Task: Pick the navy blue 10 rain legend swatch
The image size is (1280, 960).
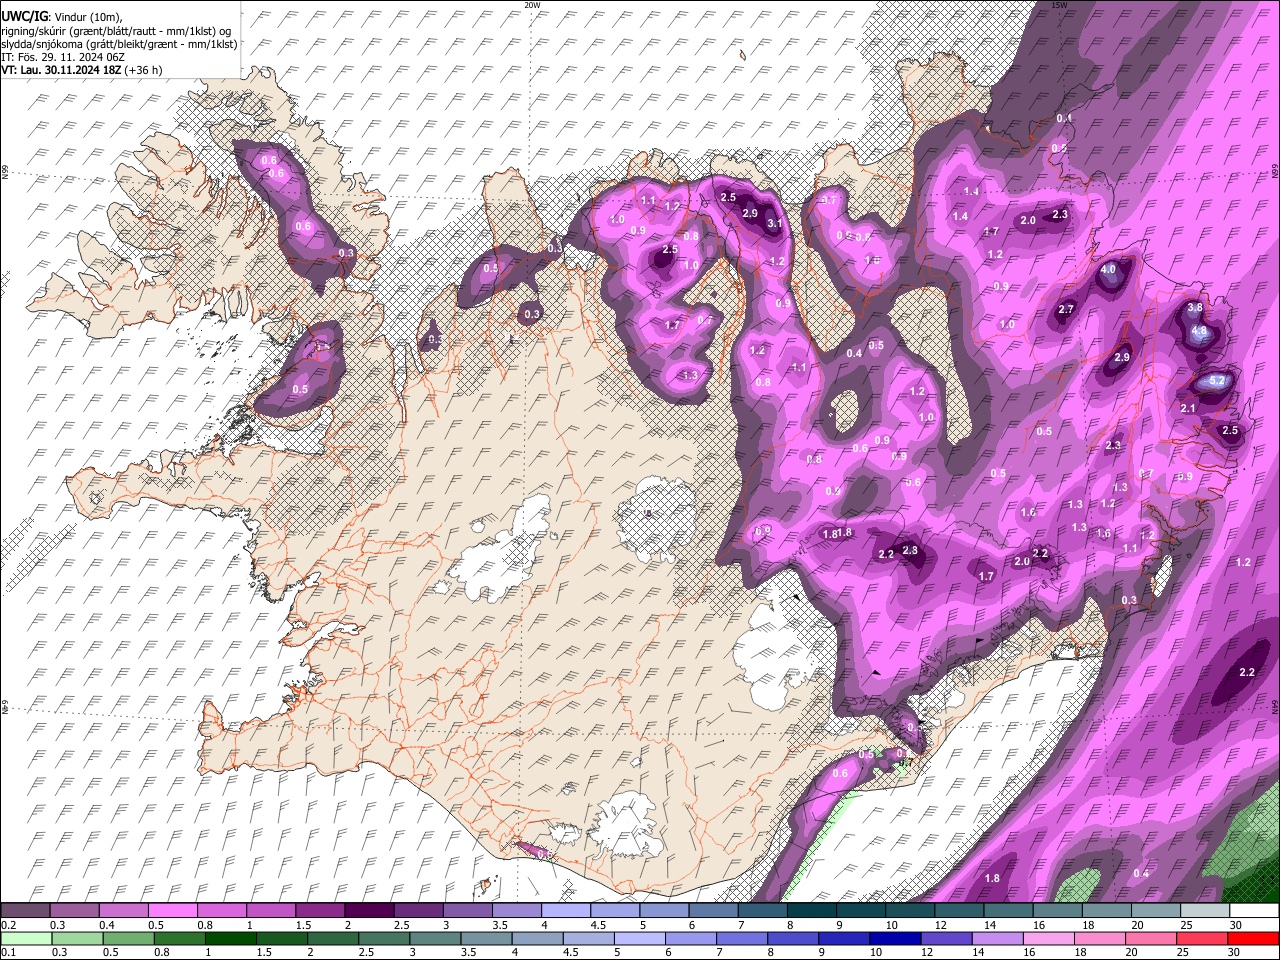Action: click(895, 938)
